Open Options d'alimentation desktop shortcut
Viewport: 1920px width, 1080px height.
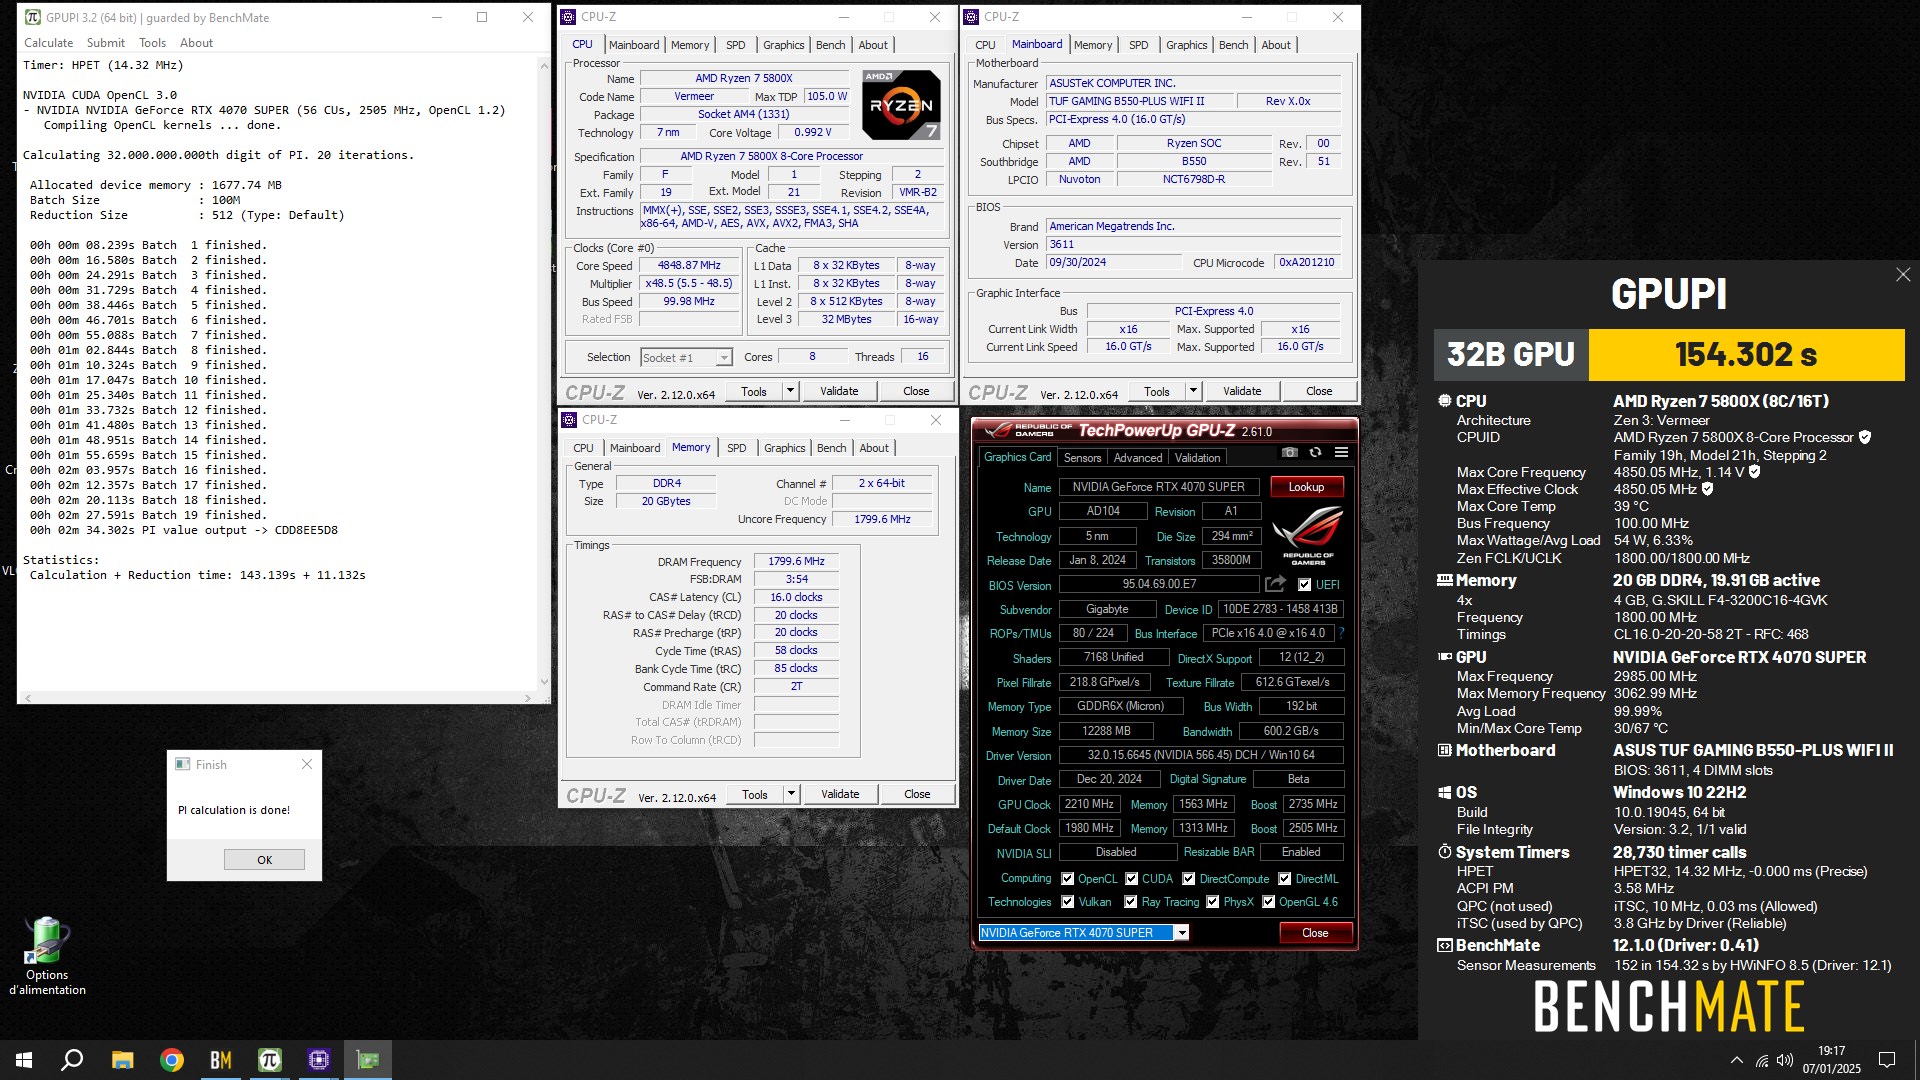[x=47, y=957]
